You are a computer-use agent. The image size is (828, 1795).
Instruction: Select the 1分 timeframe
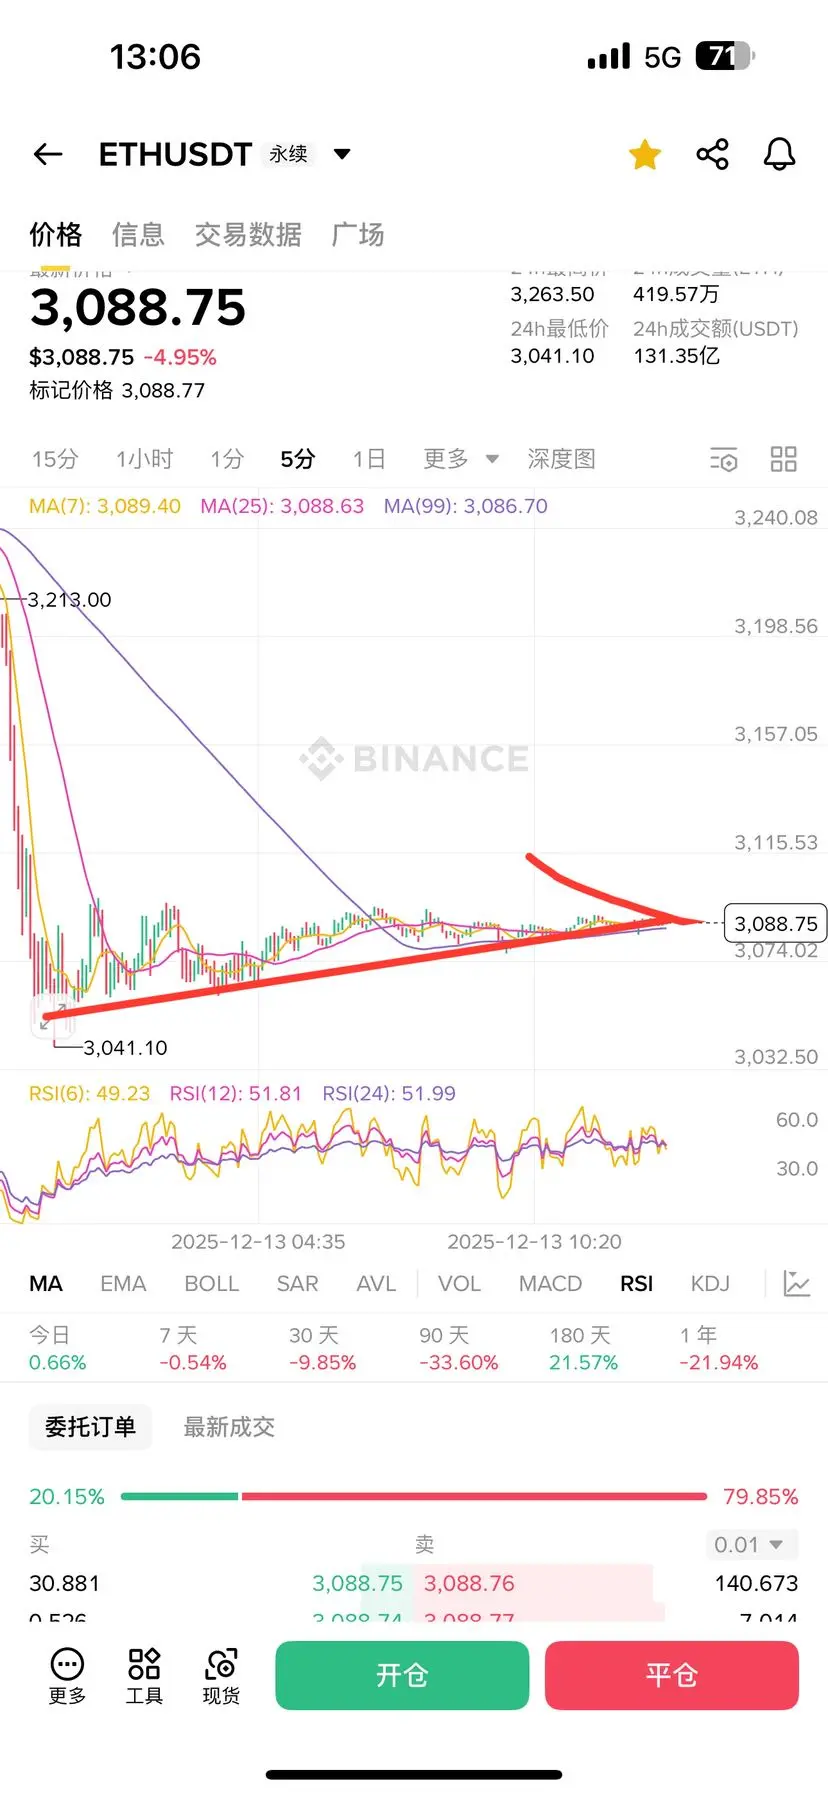(227, 459)
